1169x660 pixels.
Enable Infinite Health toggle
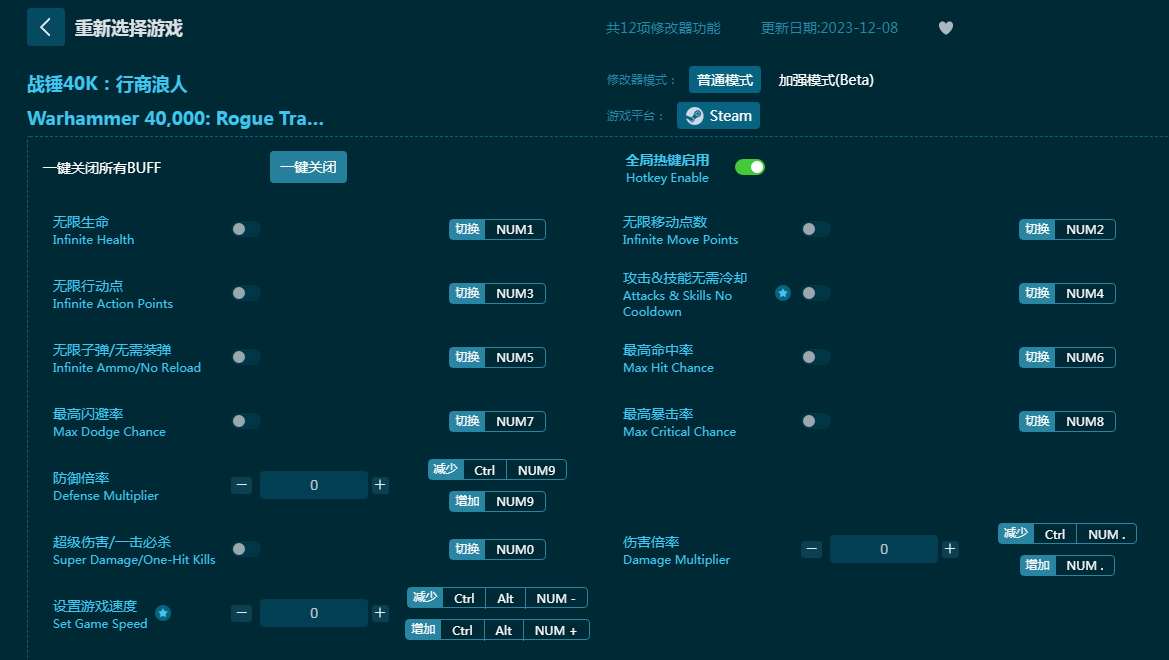point(246,229)
